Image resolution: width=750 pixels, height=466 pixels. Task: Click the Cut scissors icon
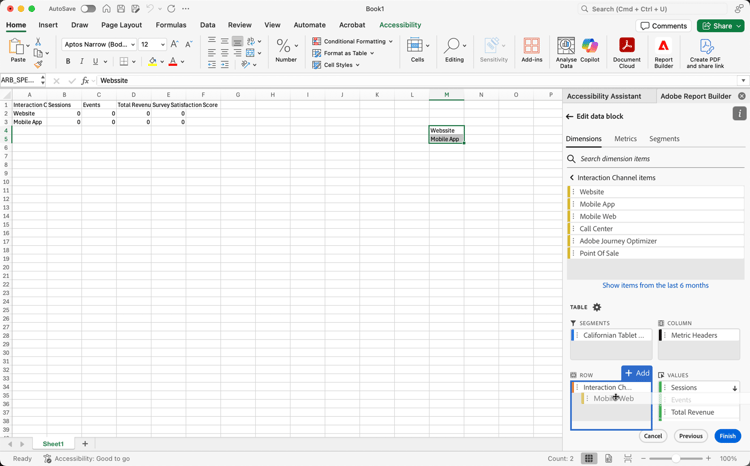pyautogui.click(x=38, y=42)
